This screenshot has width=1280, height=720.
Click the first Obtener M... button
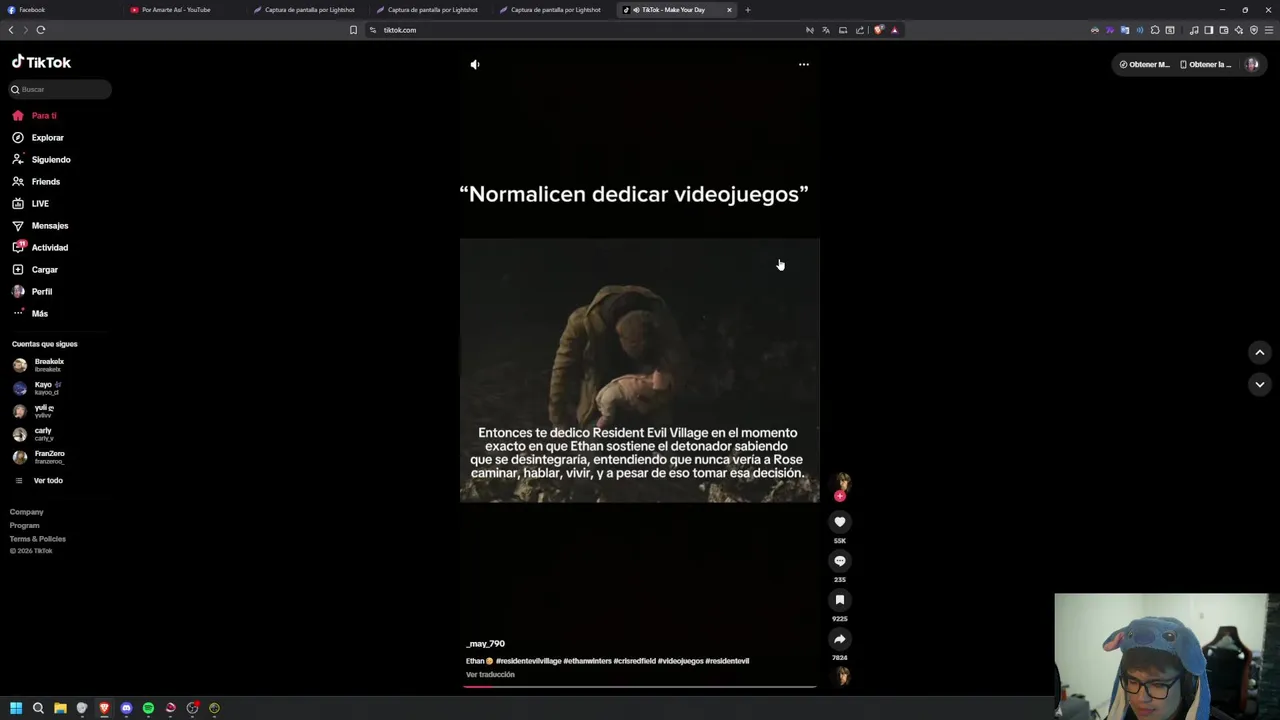point(1144,64)
